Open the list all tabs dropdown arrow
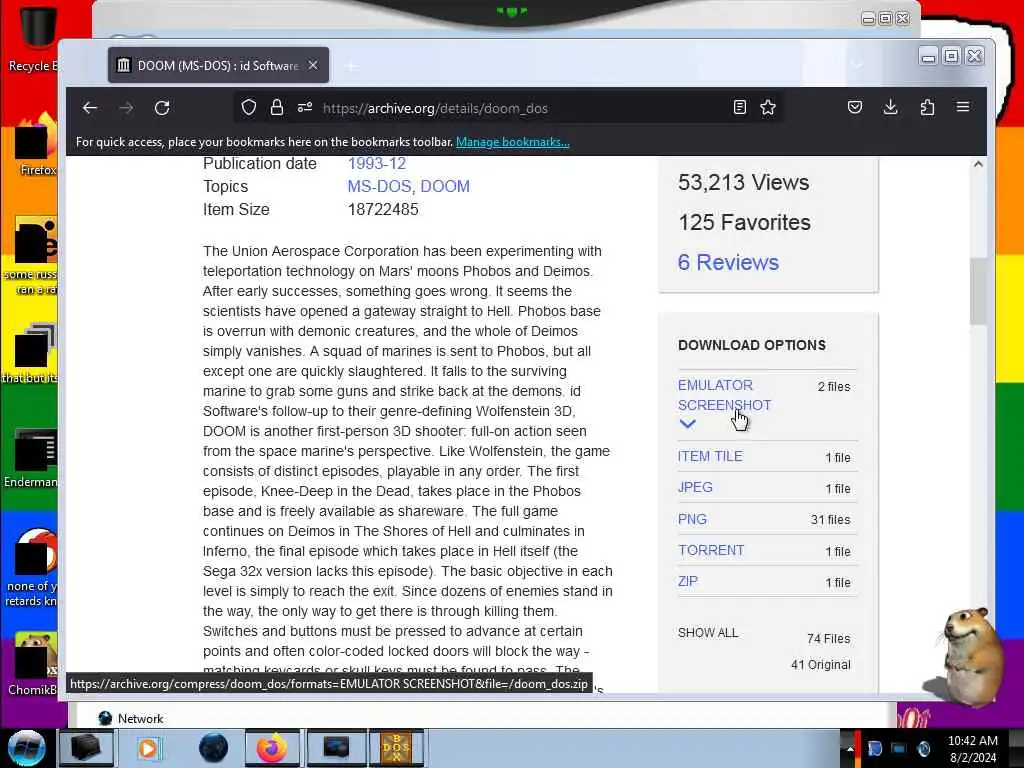Image resolution: width=1024 pixels, height=768 pixels. (x=857, y=65)
